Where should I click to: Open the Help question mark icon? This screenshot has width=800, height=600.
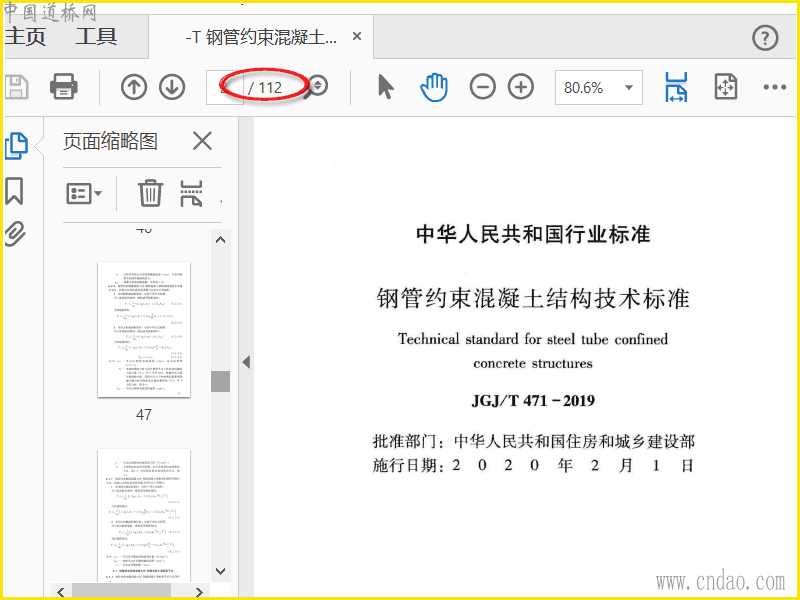tap(765, 38)
